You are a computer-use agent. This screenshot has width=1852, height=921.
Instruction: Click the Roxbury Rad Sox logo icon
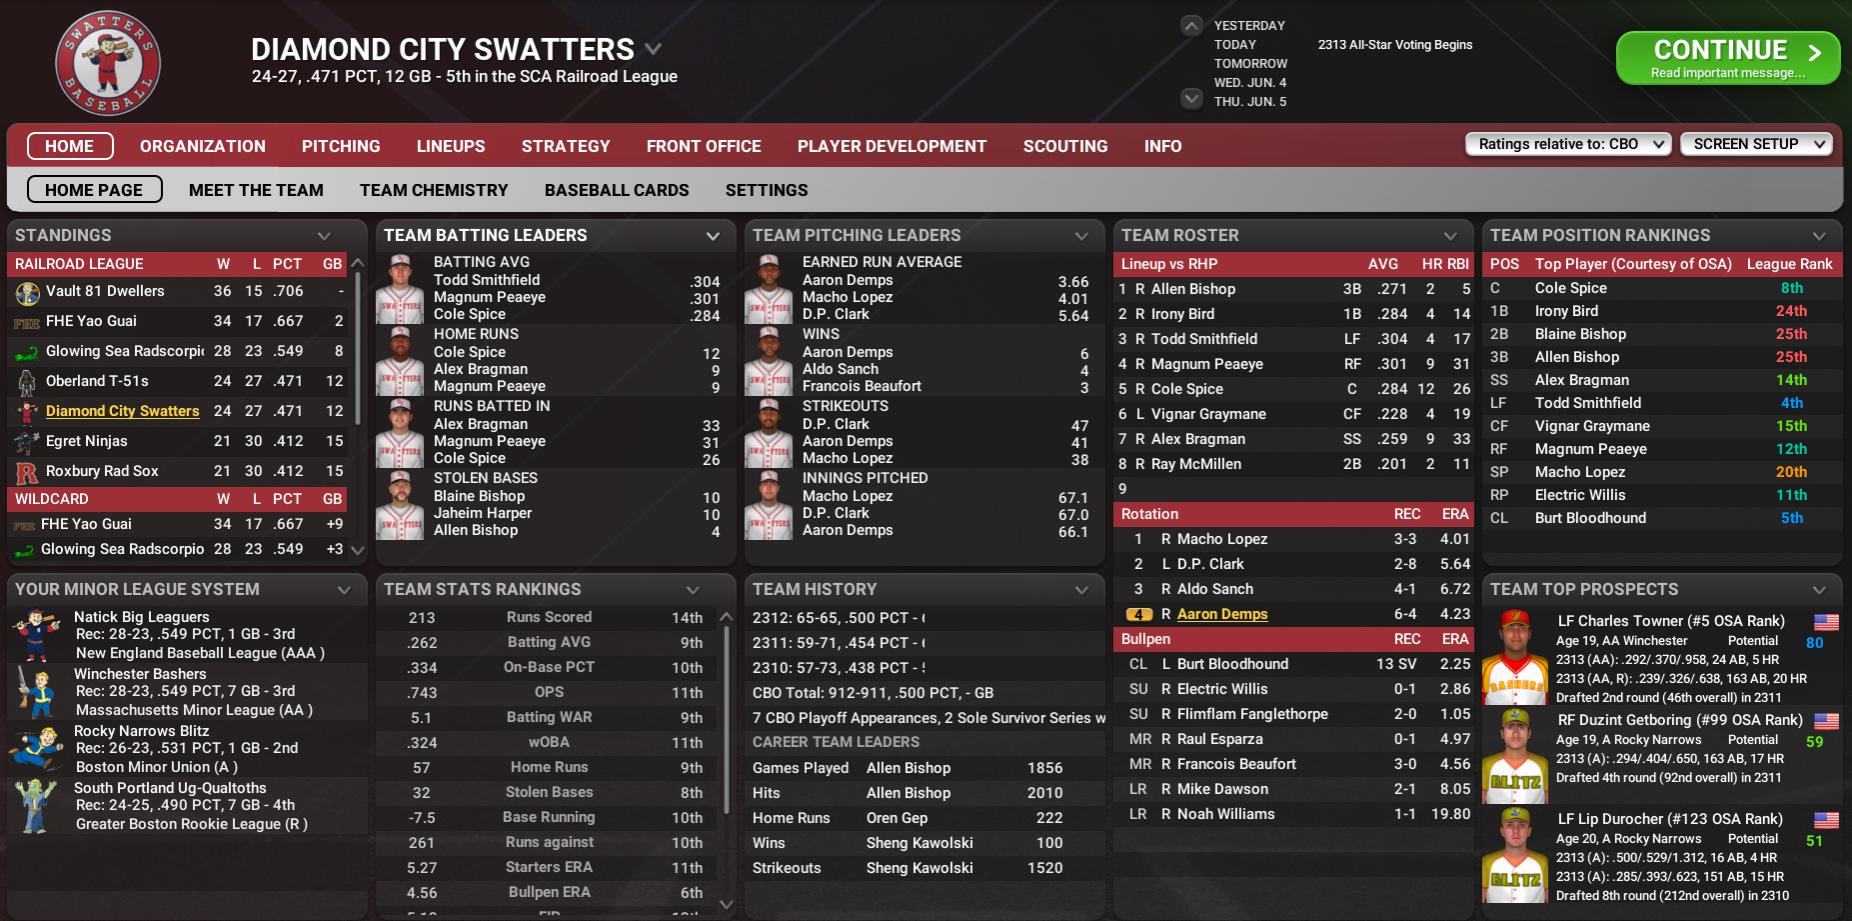[27, 472]
